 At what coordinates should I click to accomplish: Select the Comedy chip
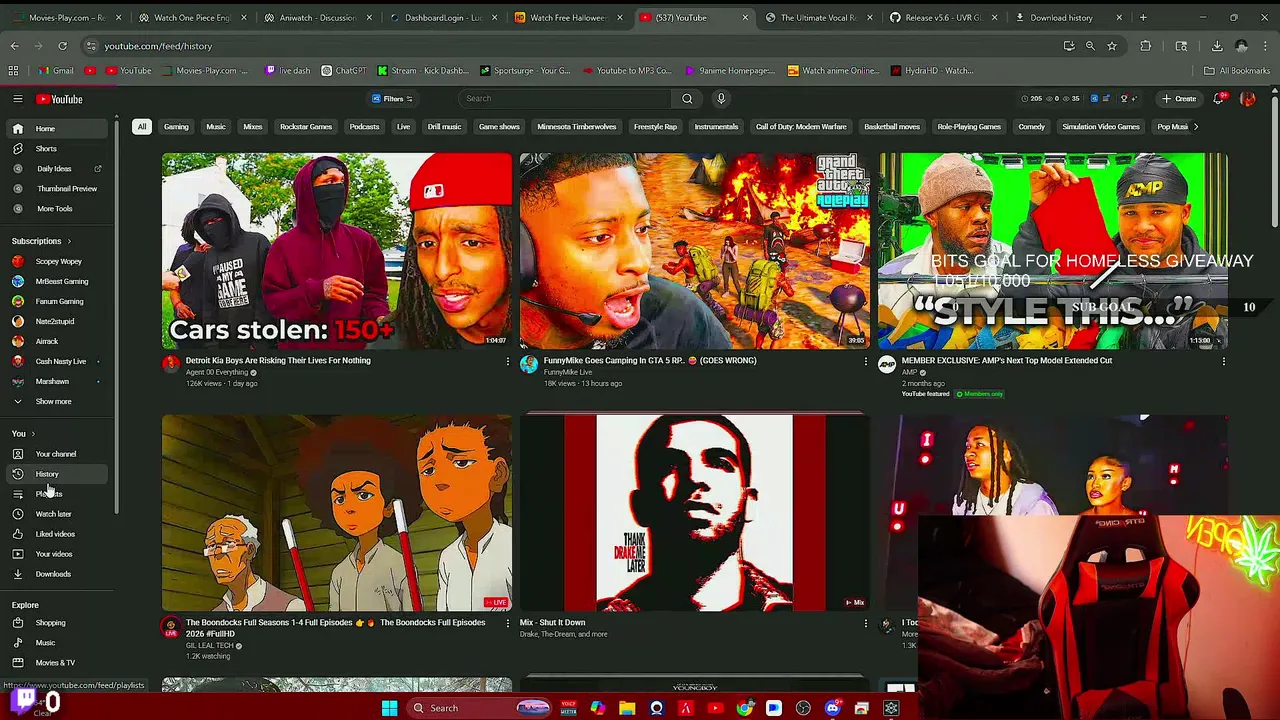click(x=1031, y=127)
